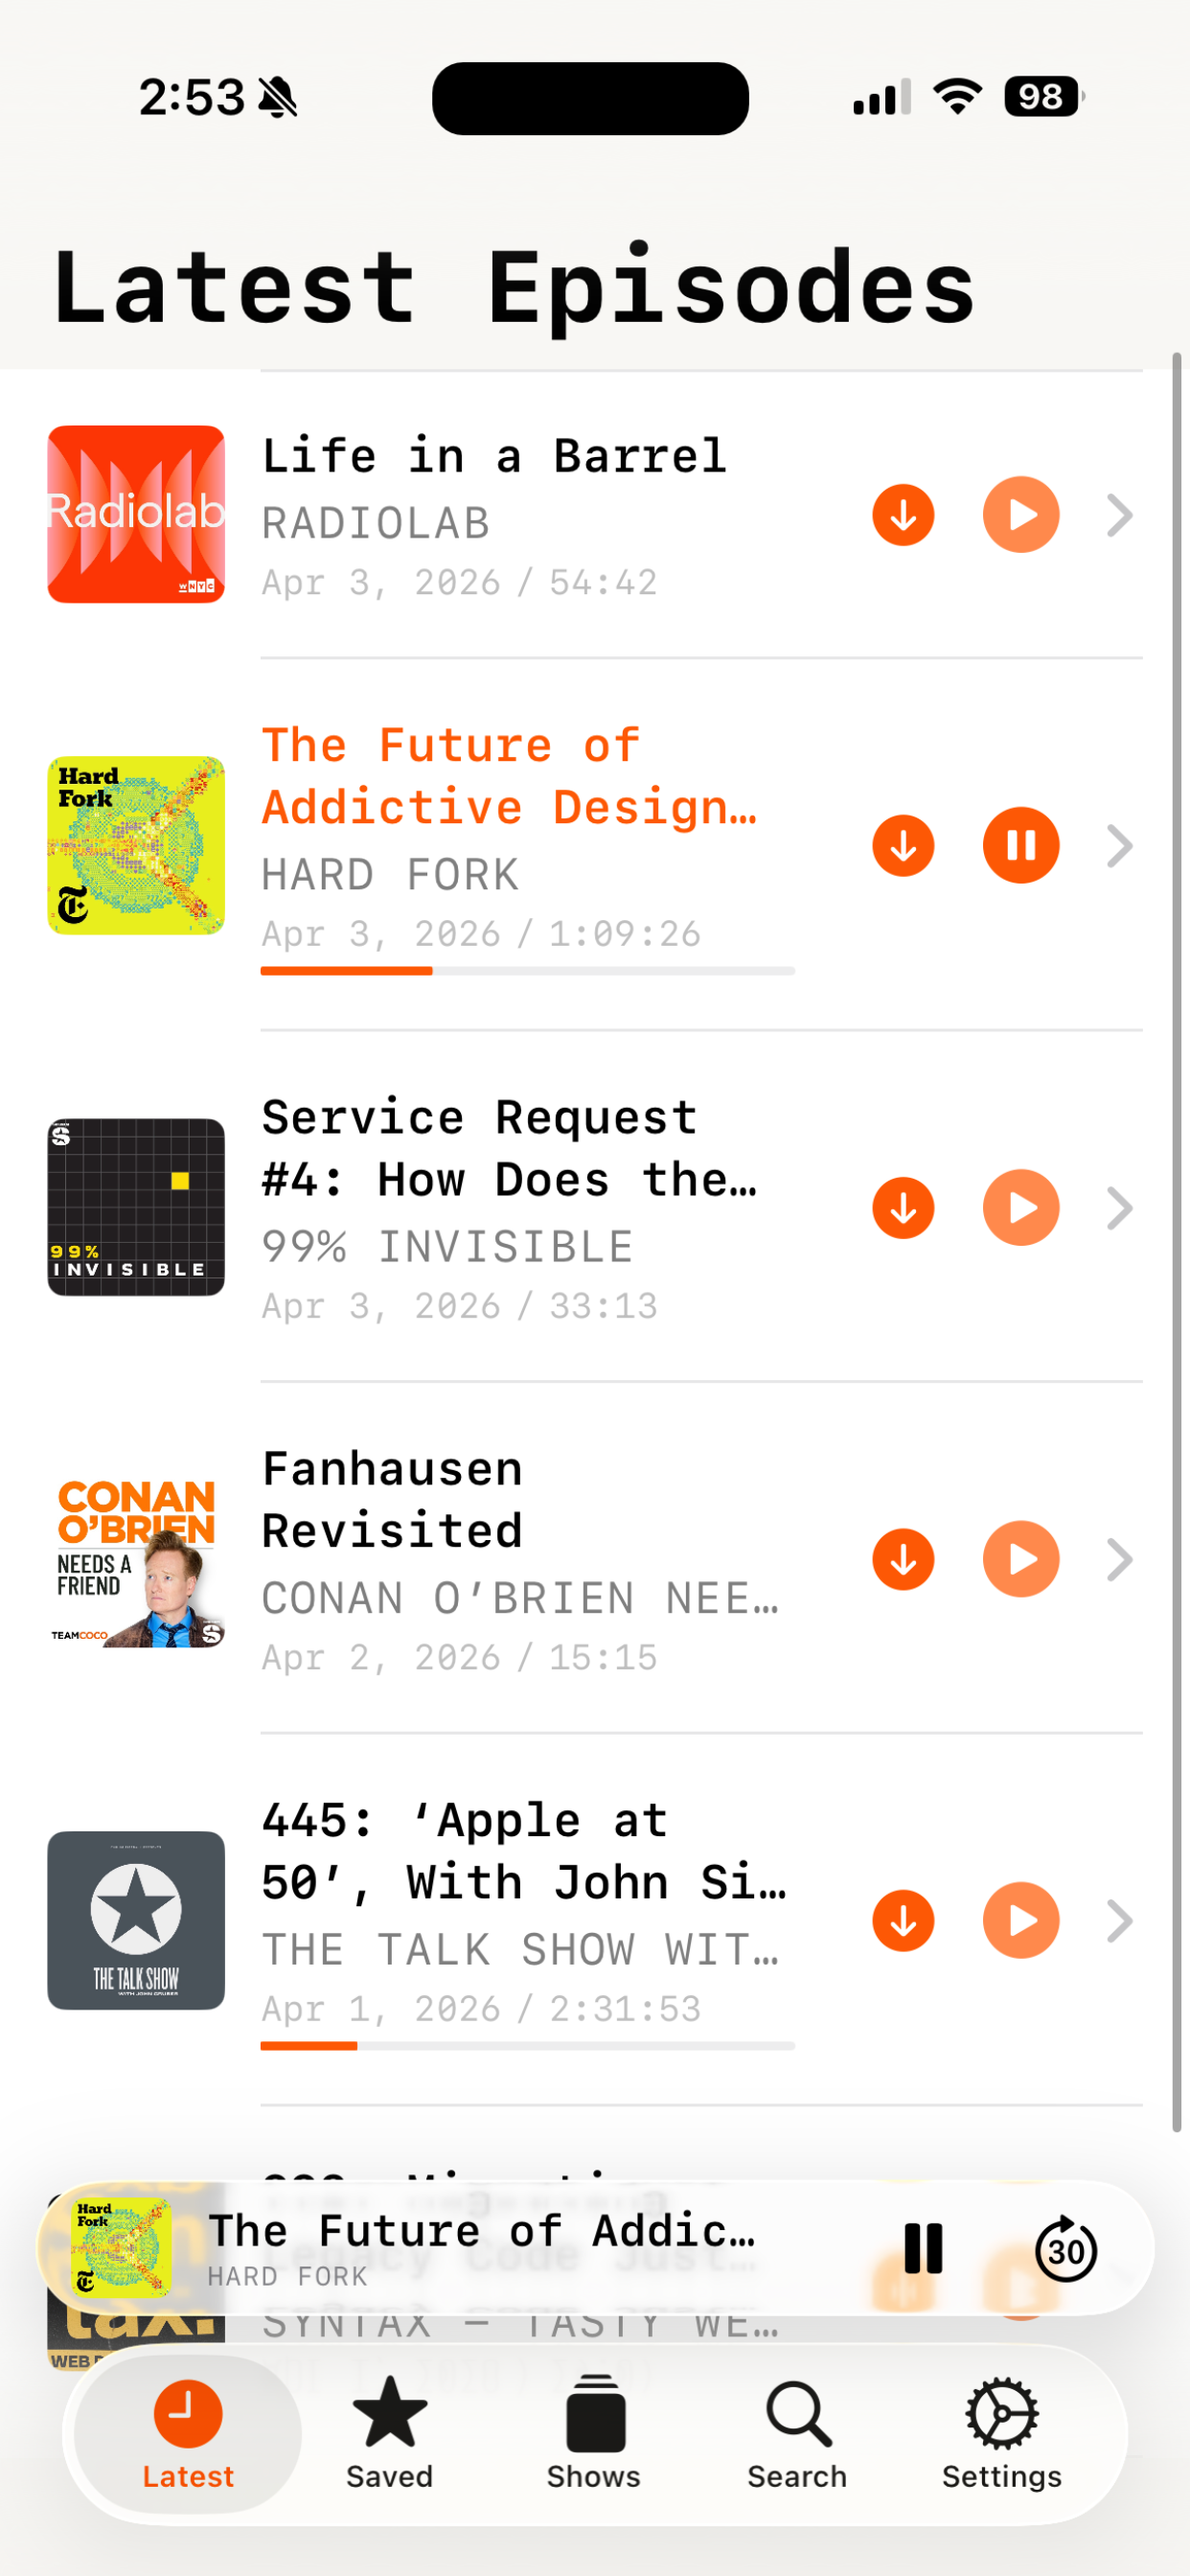The width and height of the screenshot is (1190, 2576).
Task: Switch to the Saved tab
Action: coord(389,2434)
